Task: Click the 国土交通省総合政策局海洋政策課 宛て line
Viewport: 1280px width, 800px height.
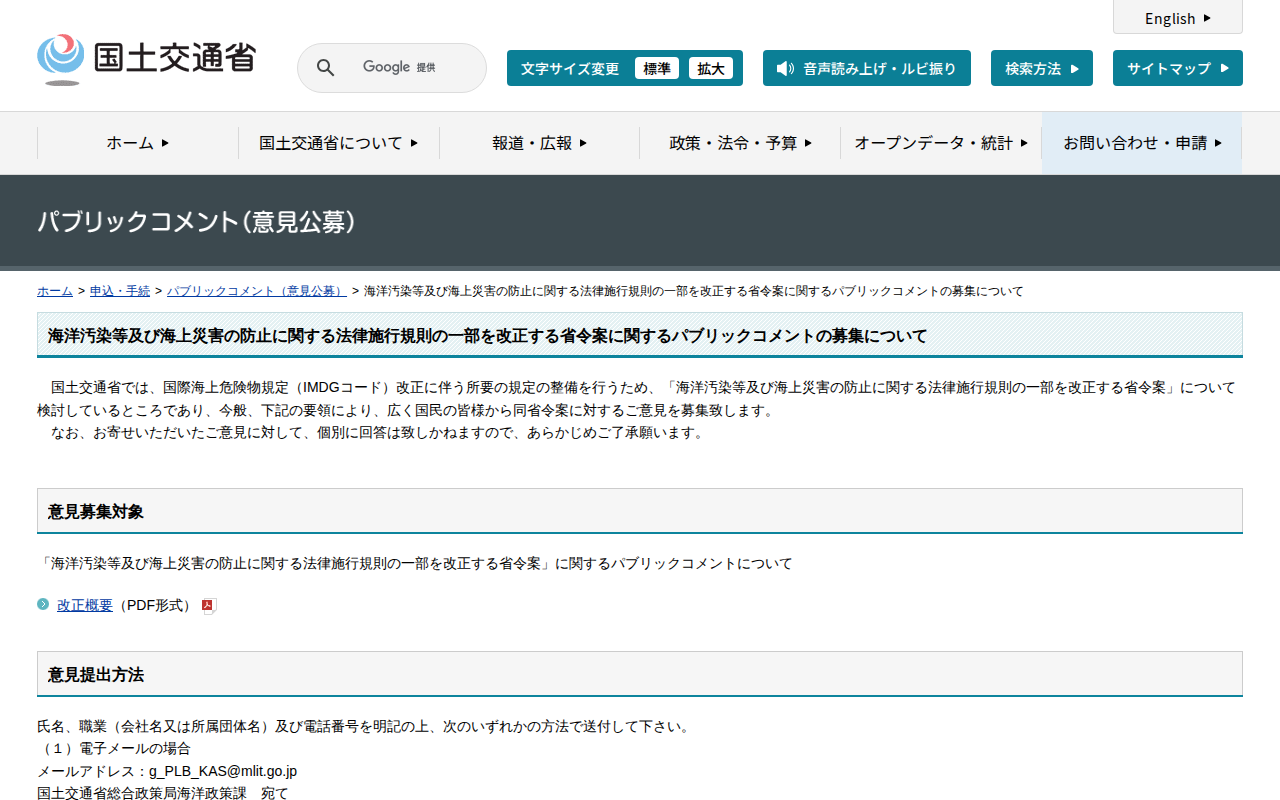Action: pyautogui.click(x=163, y=793)
